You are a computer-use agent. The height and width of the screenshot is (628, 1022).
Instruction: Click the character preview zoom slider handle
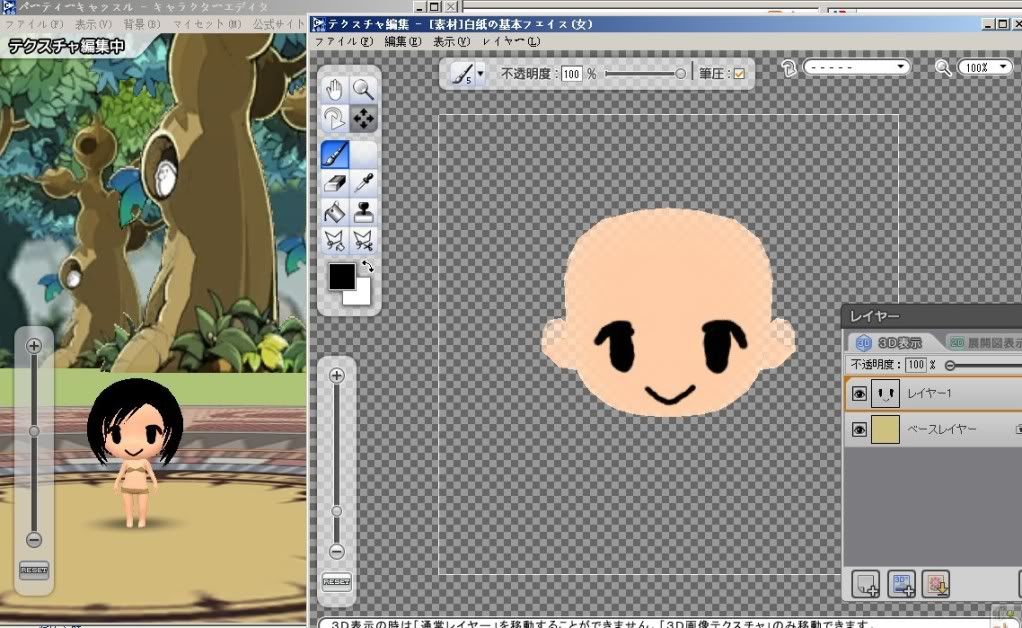coord(34,431)
